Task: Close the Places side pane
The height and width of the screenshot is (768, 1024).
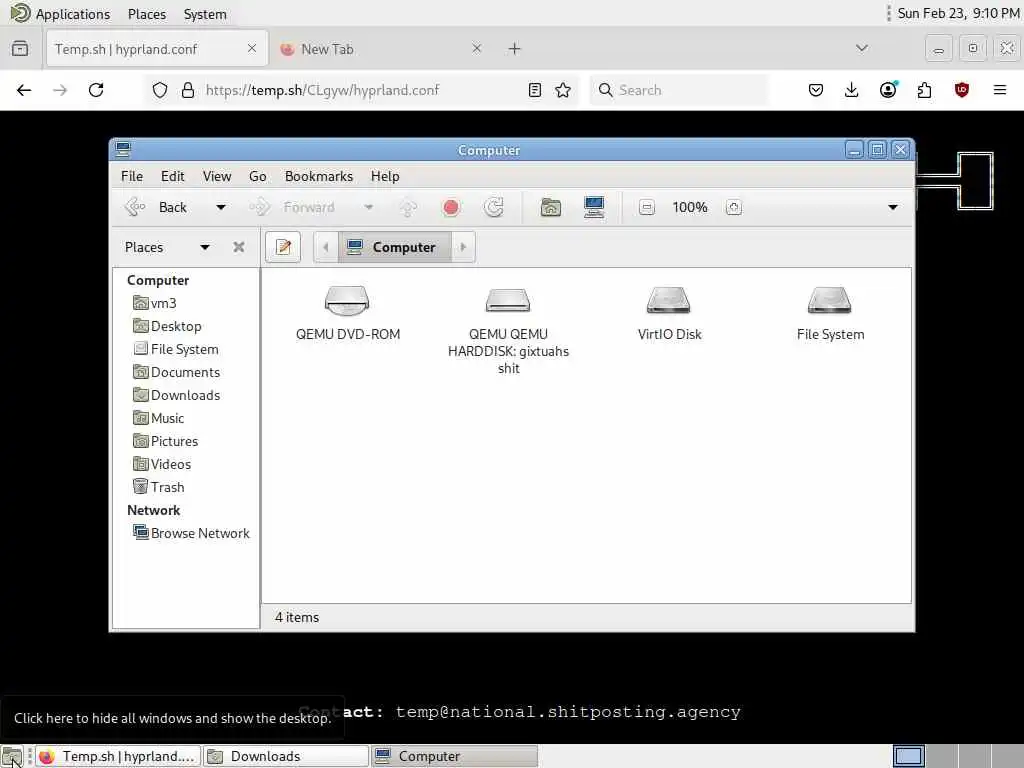Action: [x=238, y=247]
